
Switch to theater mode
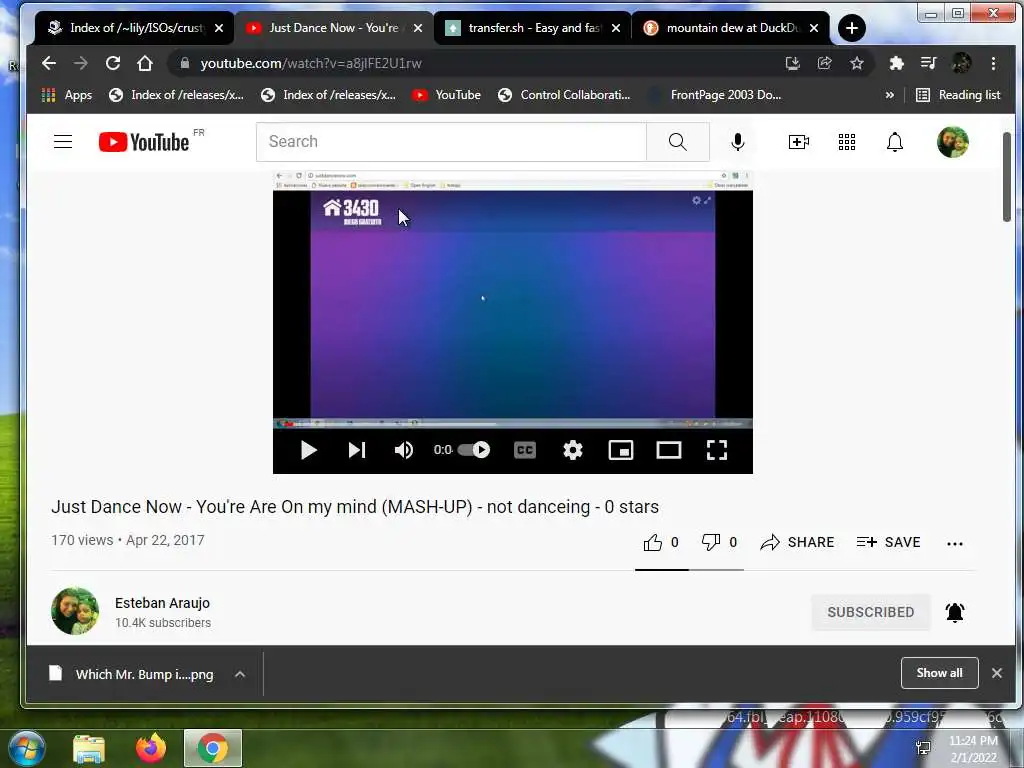point(669,450)
